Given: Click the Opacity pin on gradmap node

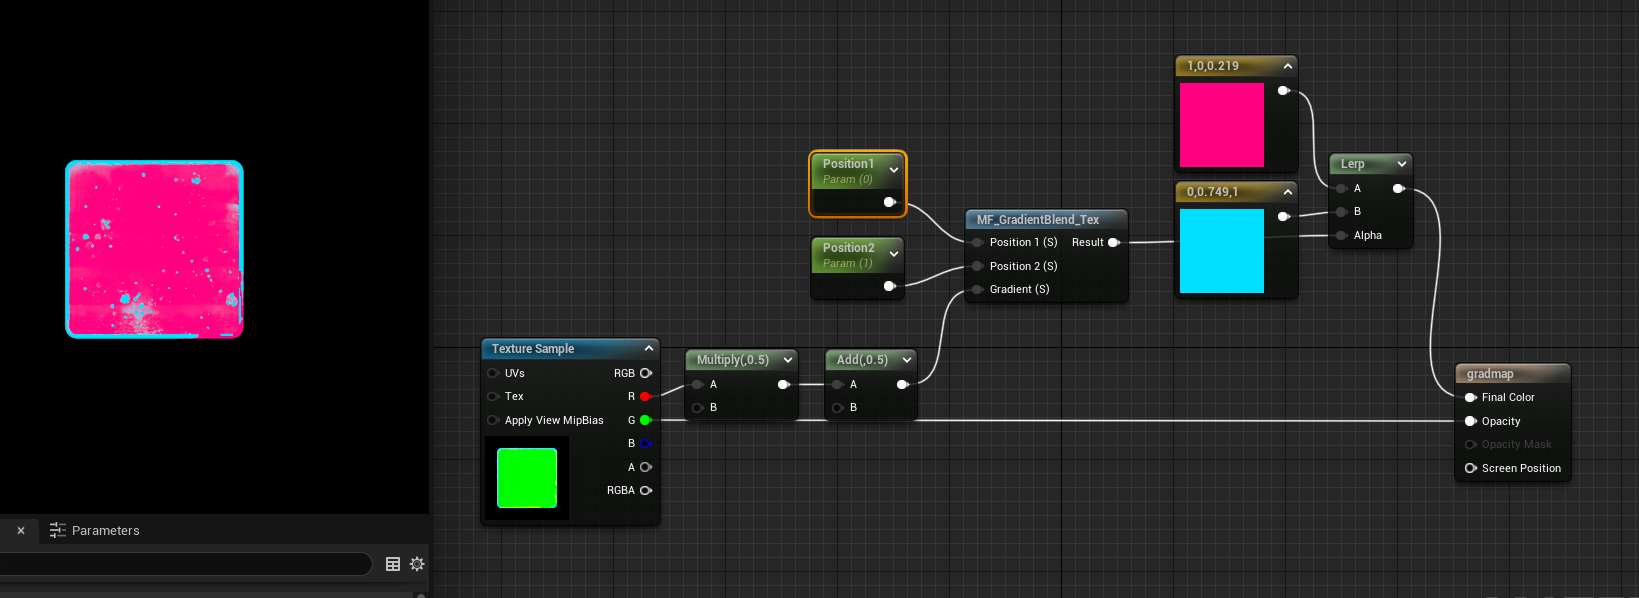Looking at the screenshot, I should tap(1471, 421).
